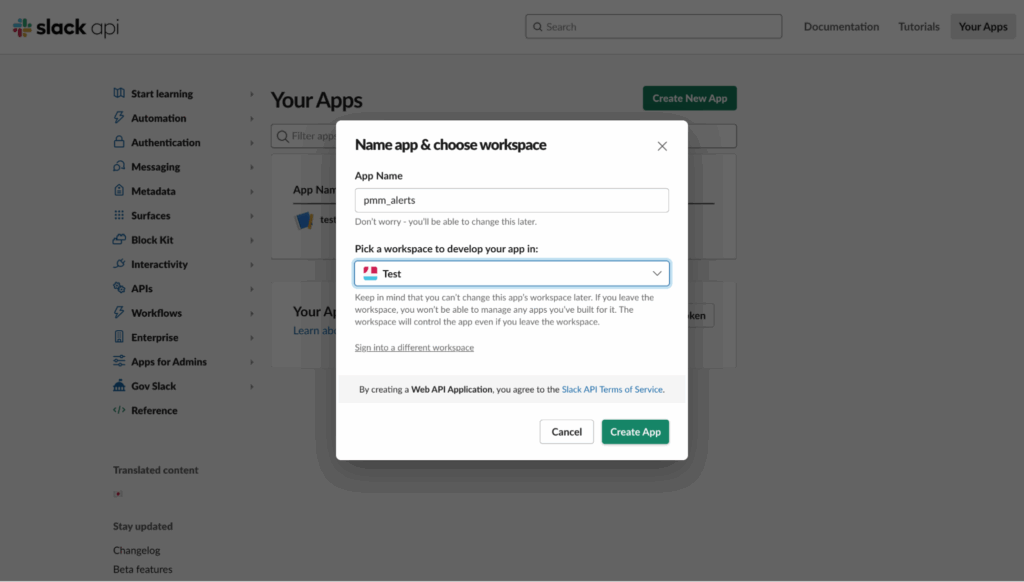Click the Automation lightning bolt icon
Screen dimensions: 1024x582
click(119, 118)
